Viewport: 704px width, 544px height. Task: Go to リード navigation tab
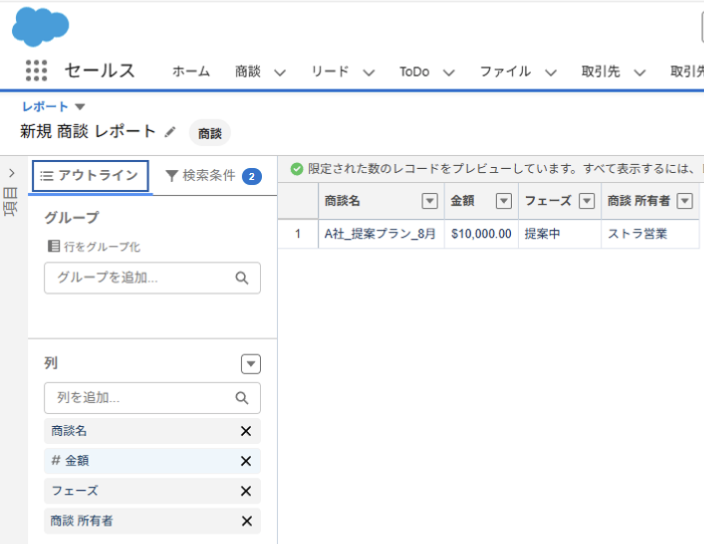click(330, 71)
